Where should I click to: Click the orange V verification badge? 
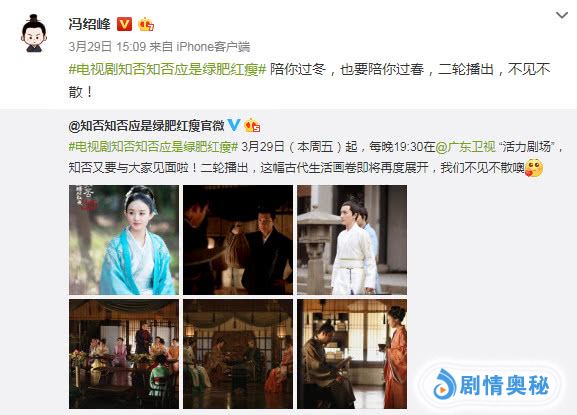pyautogui.click(x=124, y=24)
